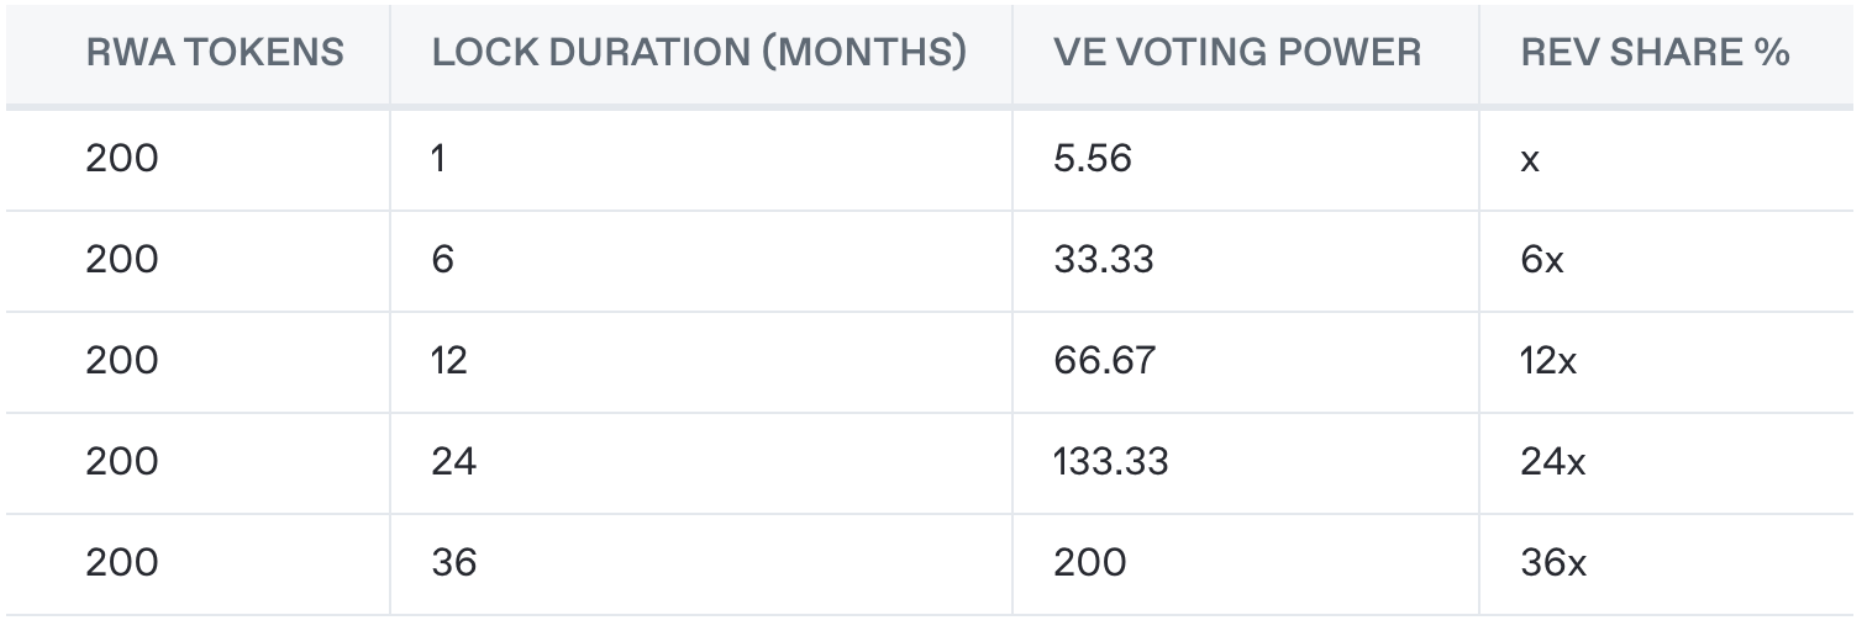Click RWA tokens 200 in the 5.56 row

[x=121, y=159]
